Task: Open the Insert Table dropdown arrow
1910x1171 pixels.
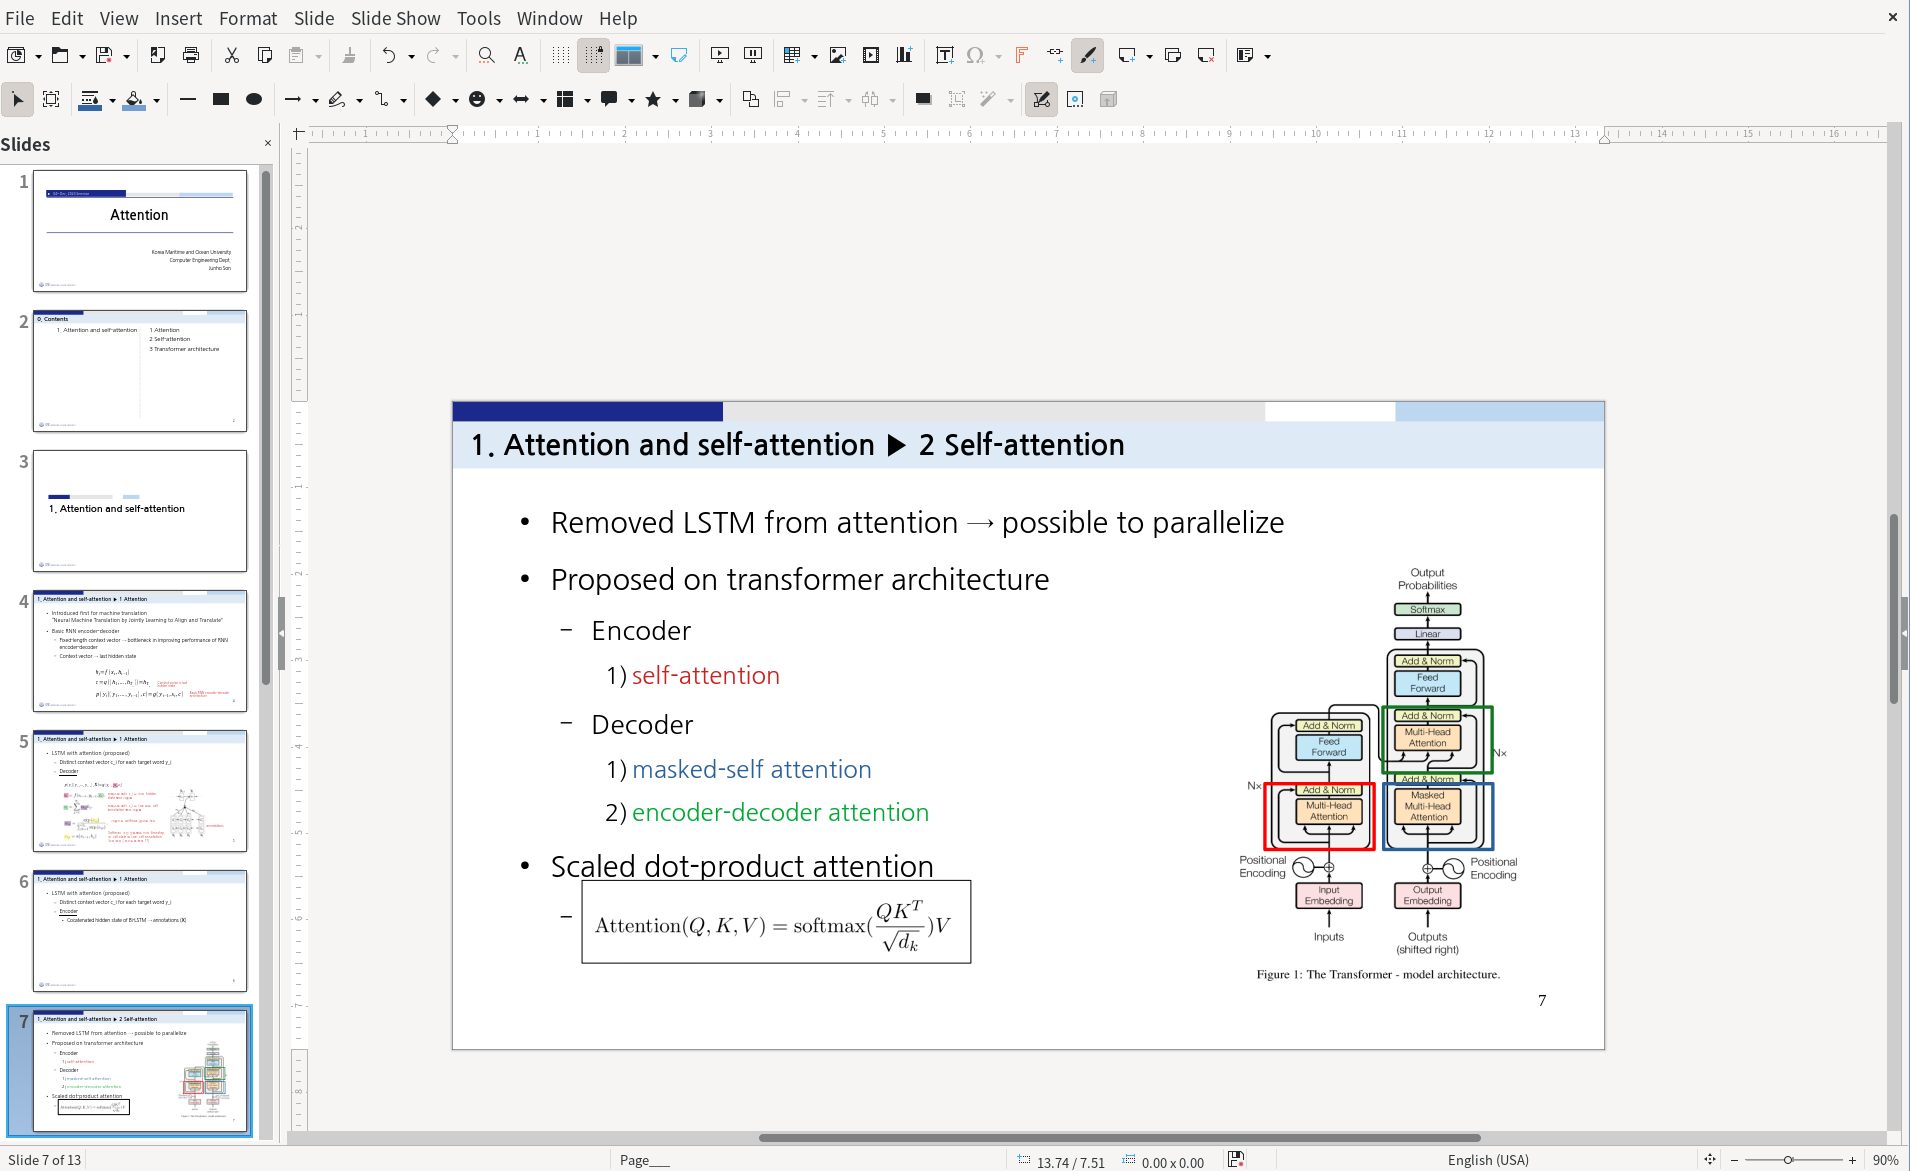Action: [x=814, y=55]
